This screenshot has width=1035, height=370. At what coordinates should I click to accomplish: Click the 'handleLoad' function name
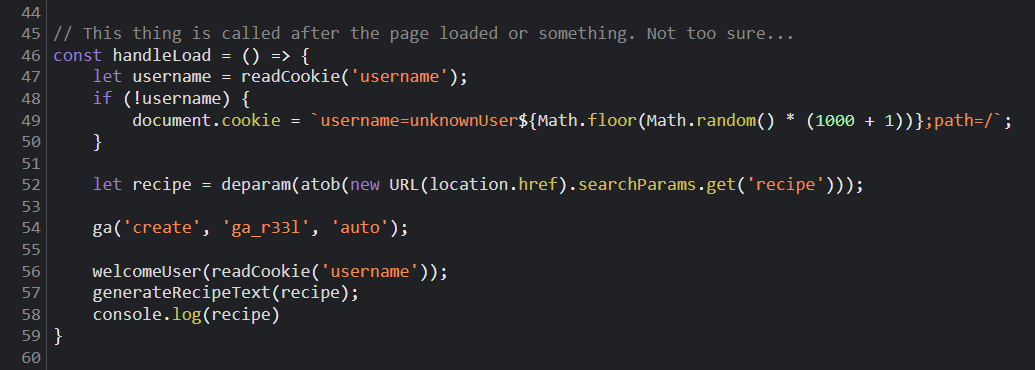[x=162, y=55]
